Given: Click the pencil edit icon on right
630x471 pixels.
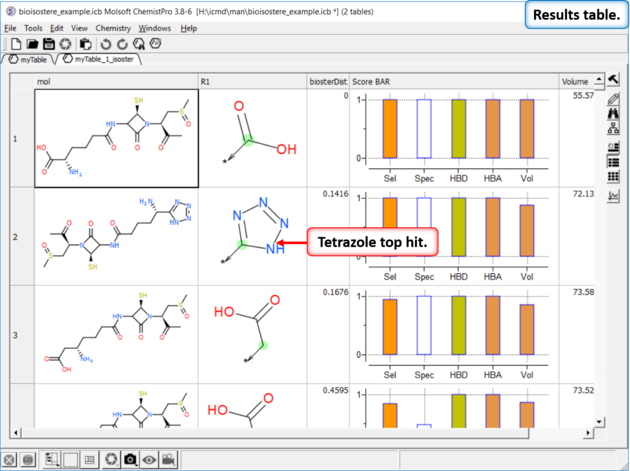Looking at the screenshot, I should point(613,96).
